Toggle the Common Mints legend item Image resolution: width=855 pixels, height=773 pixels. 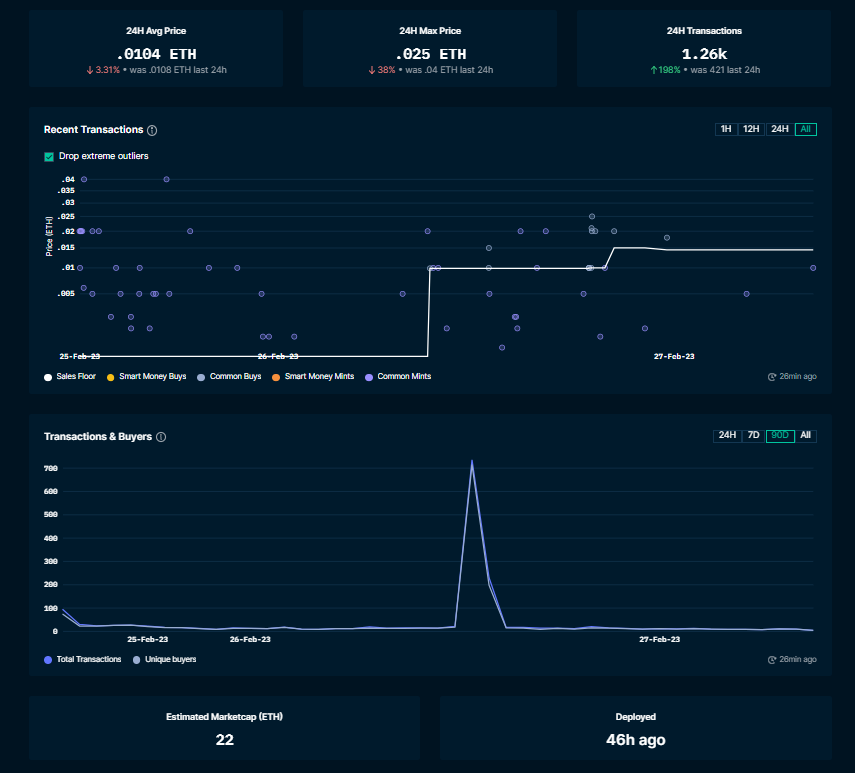pos(398,377)
